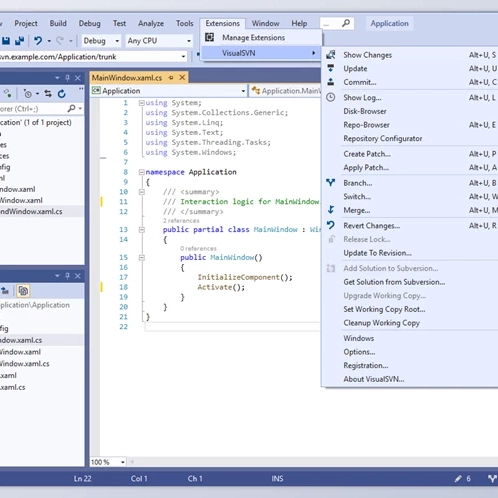Click the search magnifier in the menu bar
Image resolution: width=498 pixels, height=498 pixels.
coord(346,23)
